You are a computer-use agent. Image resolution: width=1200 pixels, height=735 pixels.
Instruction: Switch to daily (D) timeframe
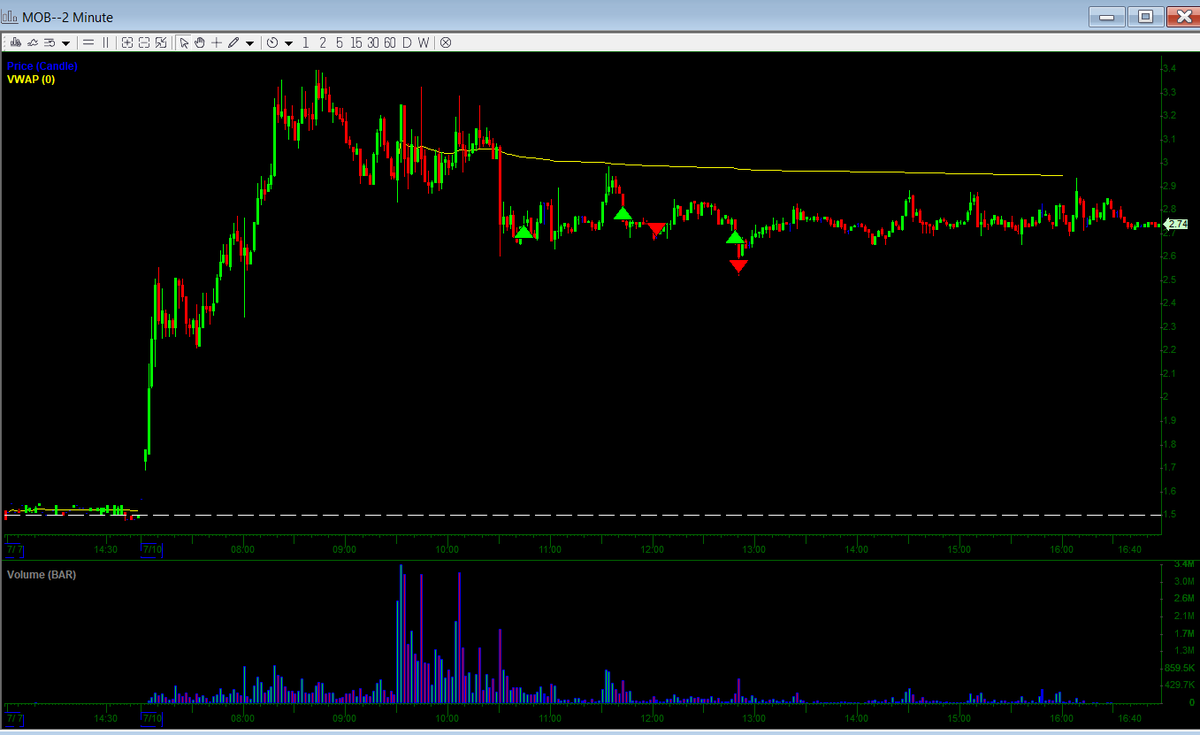coord(407,43)
